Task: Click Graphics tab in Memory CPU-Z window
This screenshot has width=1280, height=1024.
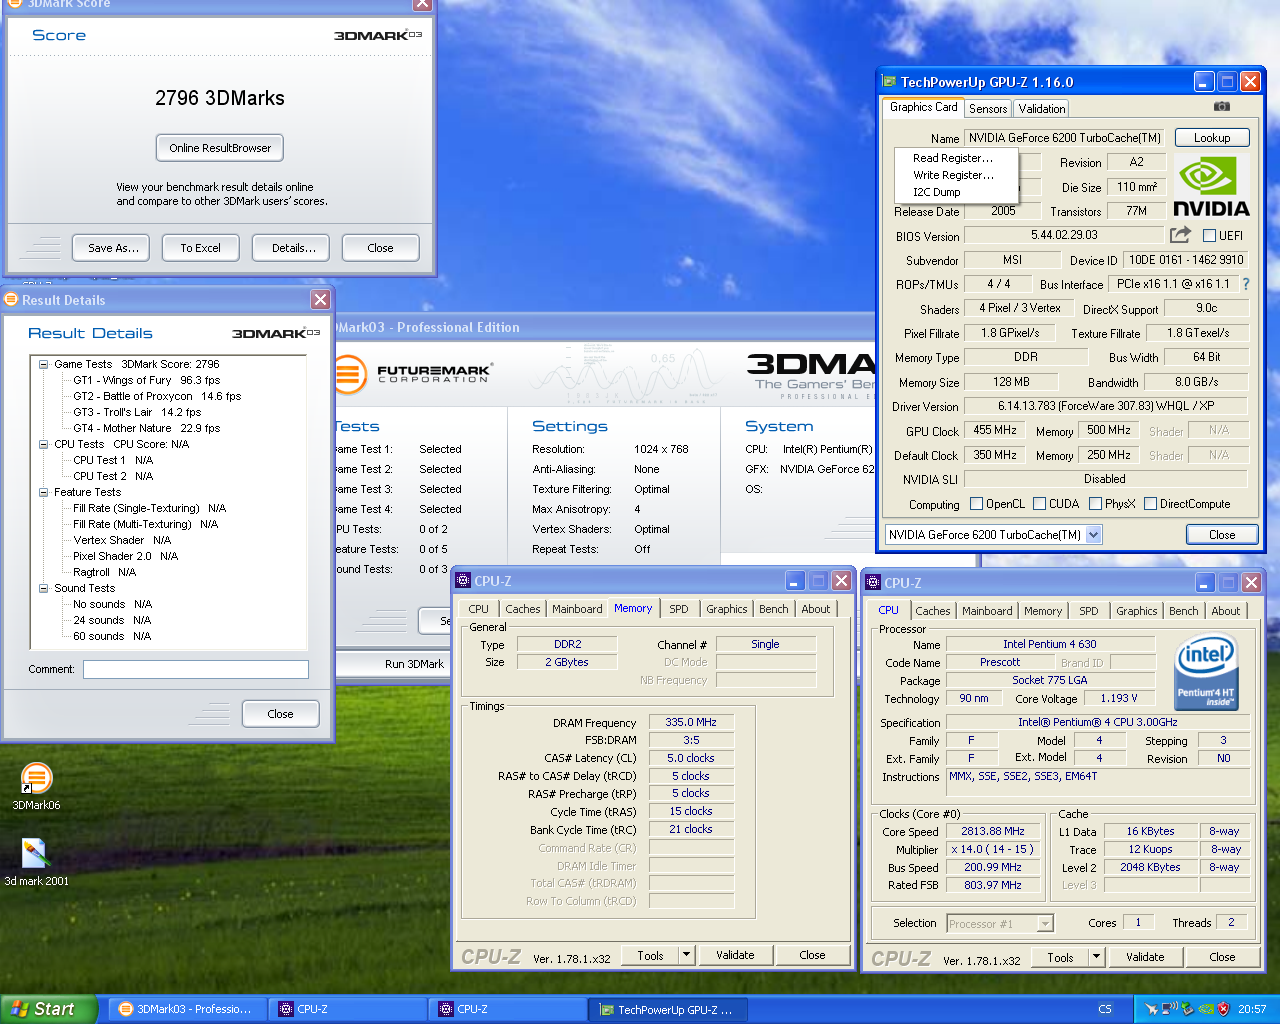Action: 727,609
